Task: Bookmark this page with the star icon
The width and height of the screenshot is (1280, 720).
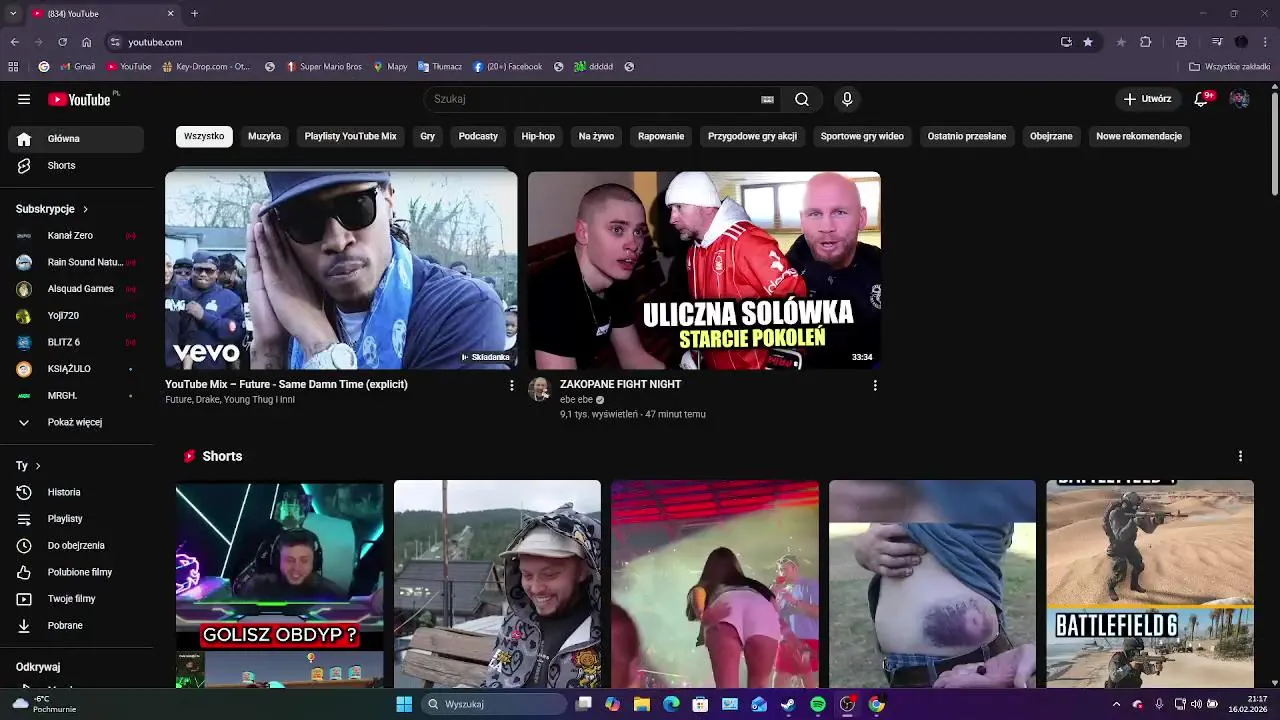Action: (x=1088, y=42)
